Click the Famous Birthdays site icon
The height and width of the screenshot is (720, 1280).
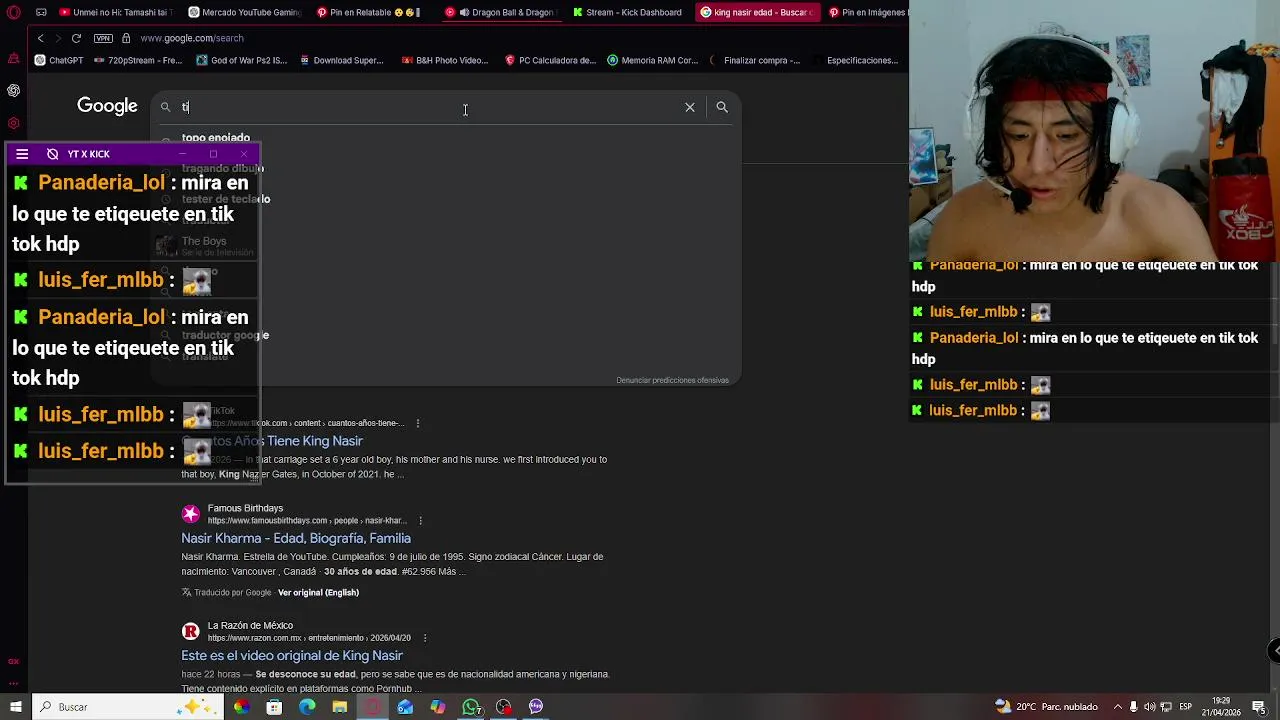pyautogui.click(x=190, y=514)
